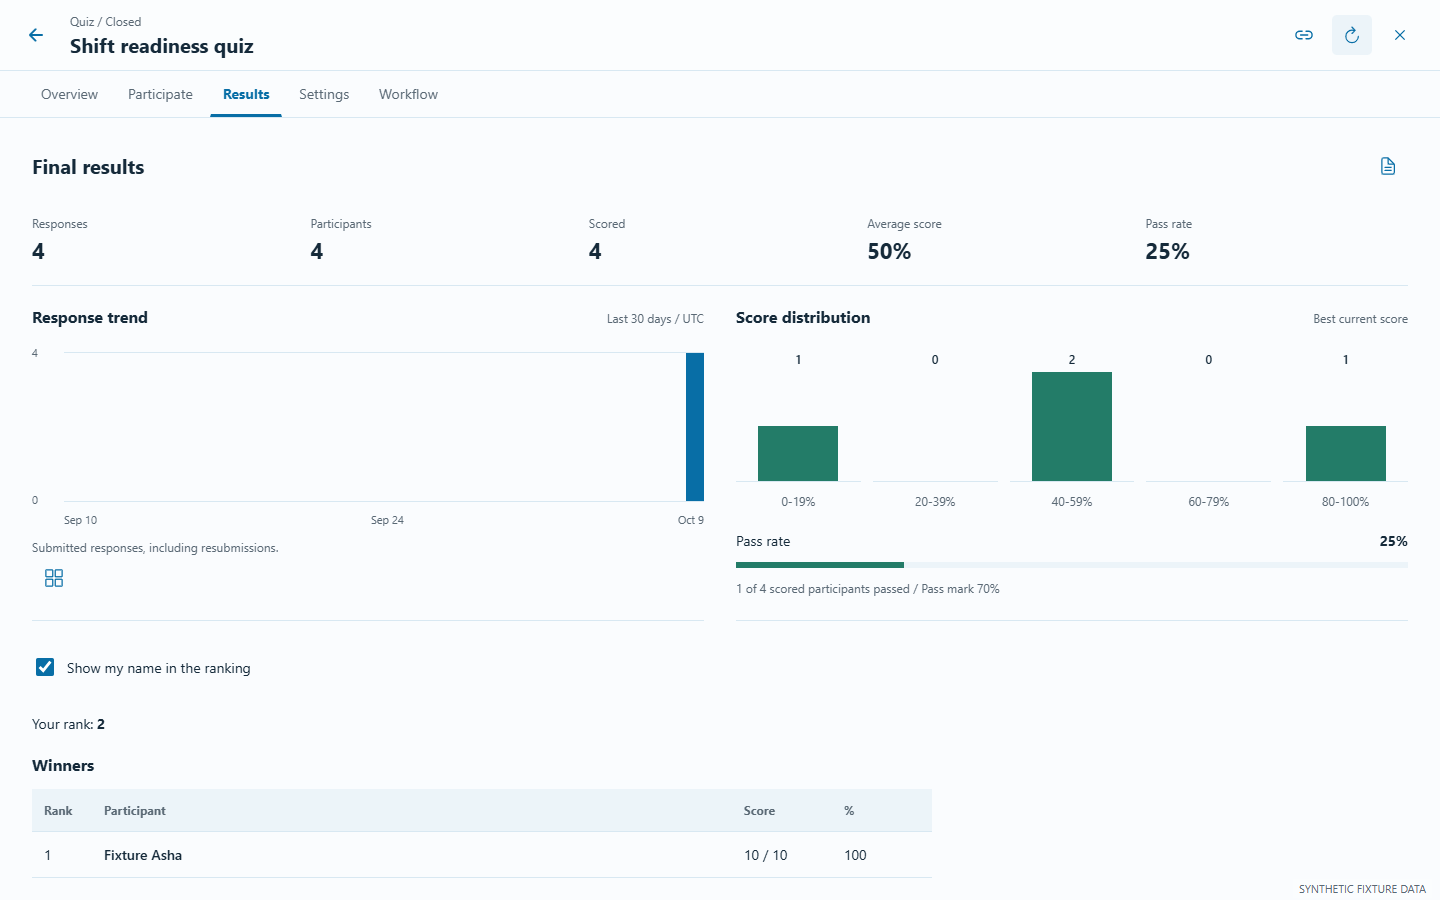Click the 80-100% score distribution bar
The height and width of the screenshot is (900, 1440).
(x=1346, y=454)
